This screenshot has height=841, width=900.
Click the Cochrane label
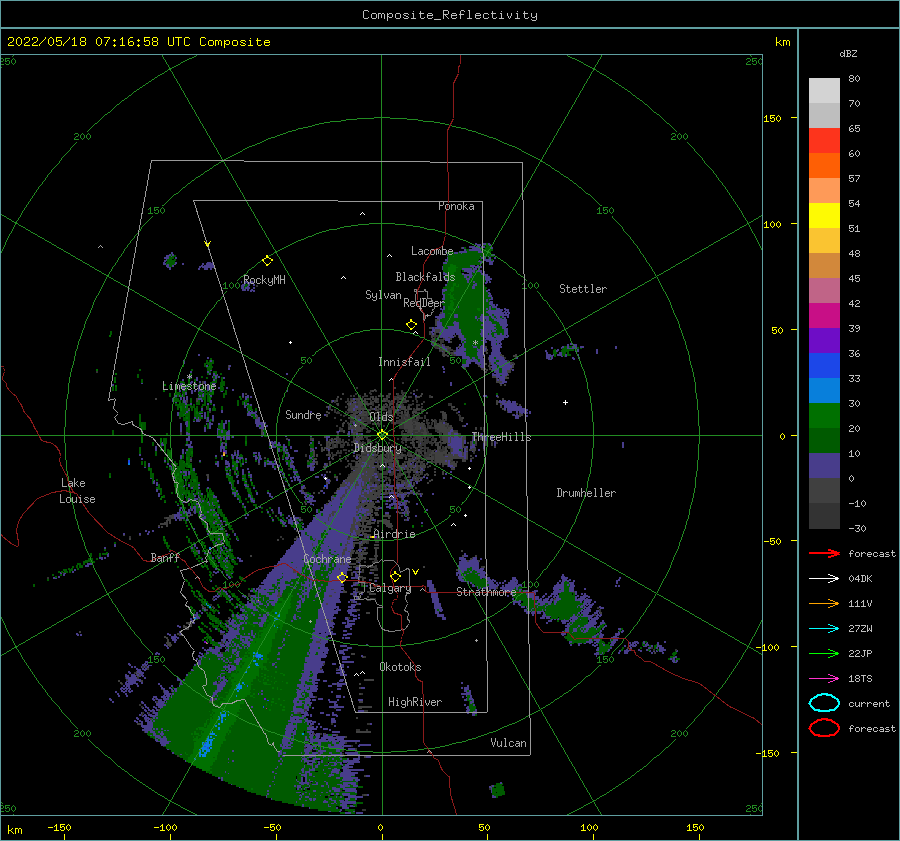click(x=327, y=559)
